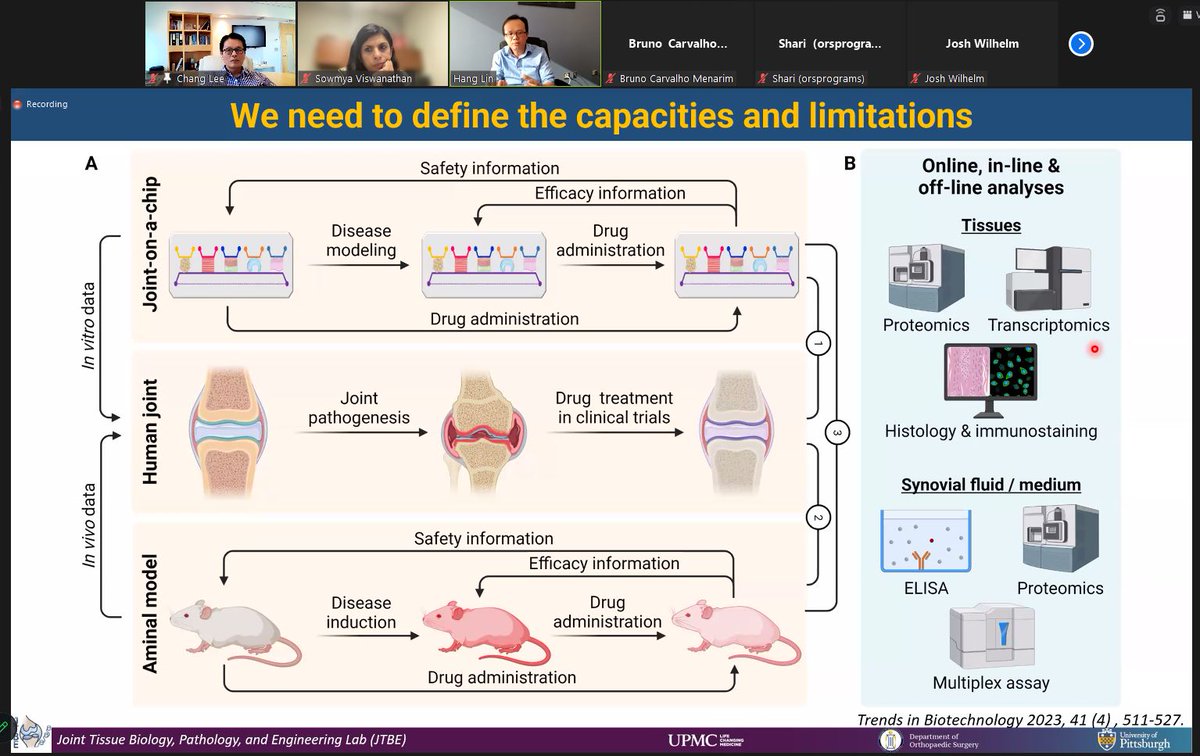Click the ELISA well illustration
The width and height of the screenshot is (1200, 756).
[x=925, y=540]
